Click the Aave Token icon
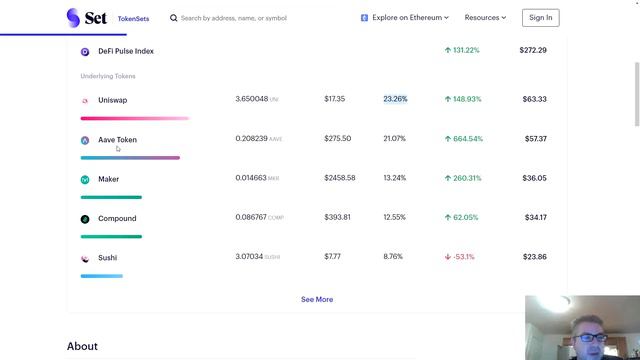Screen dimensions: 640x360 pyautogui.click(x=85, y=140)
